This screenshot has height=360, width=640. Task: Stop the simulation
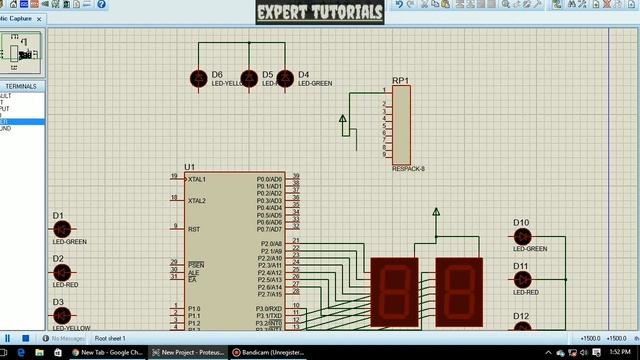[26, 338]
